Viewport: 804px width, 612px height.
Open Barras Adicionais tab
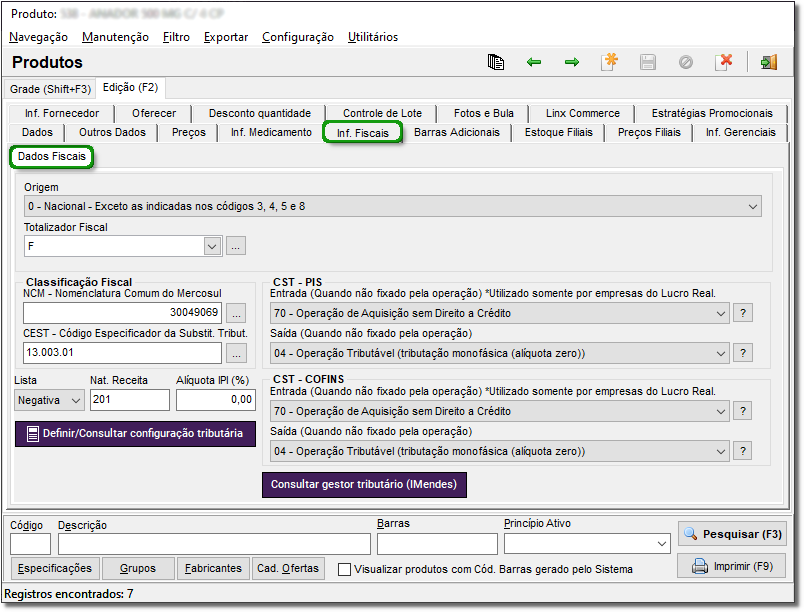[457, 132]
